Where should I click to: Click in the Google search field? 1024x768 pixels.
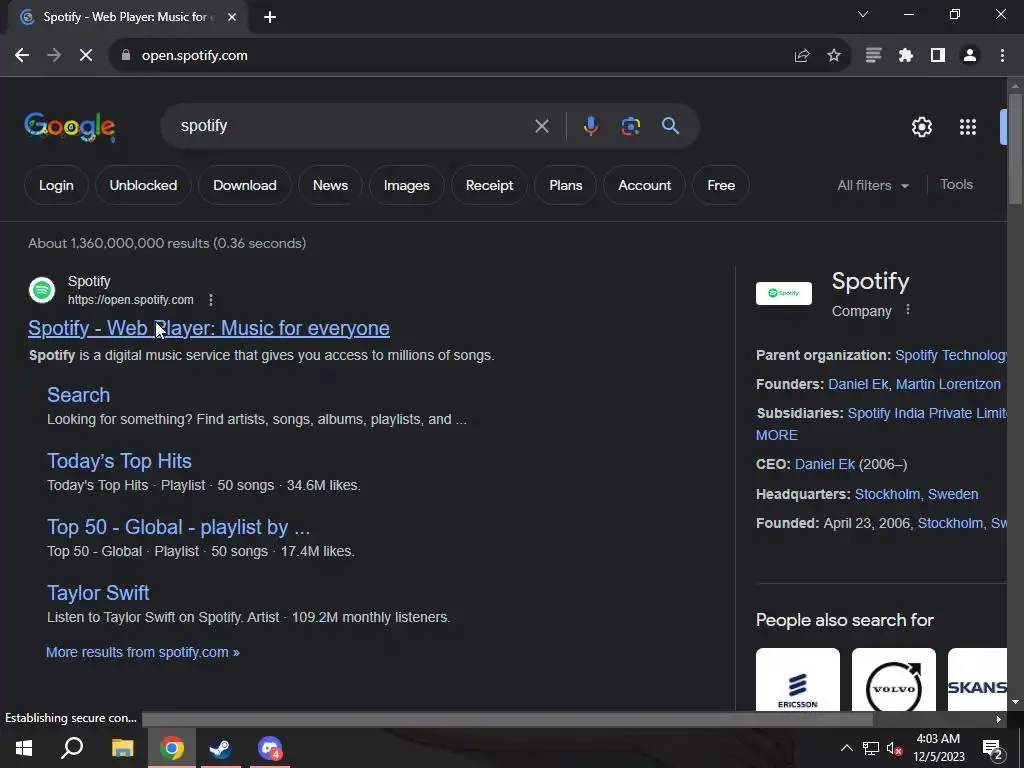(353, 126)
